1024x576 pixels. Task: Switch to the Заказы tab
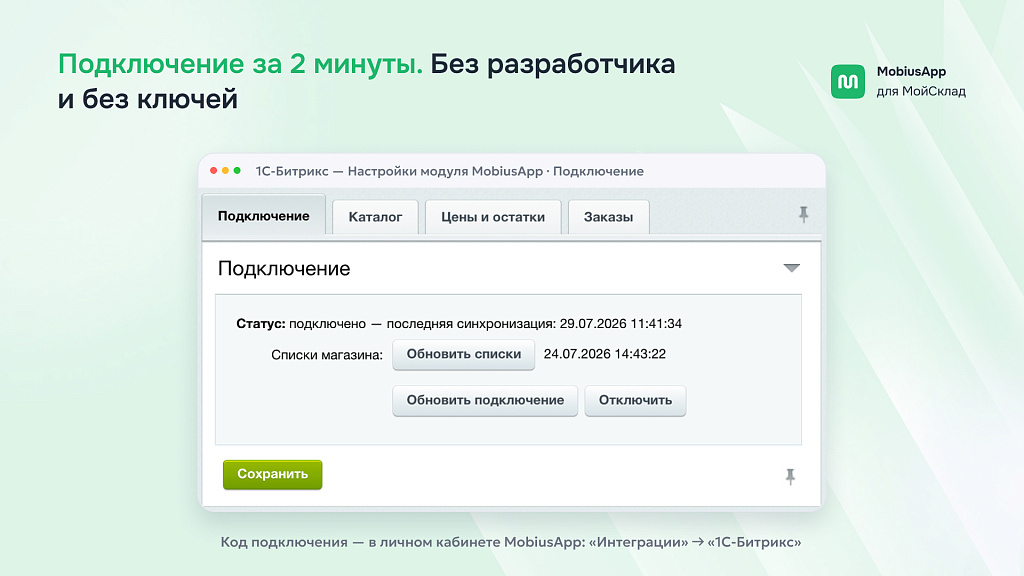[x=608, y=217]
